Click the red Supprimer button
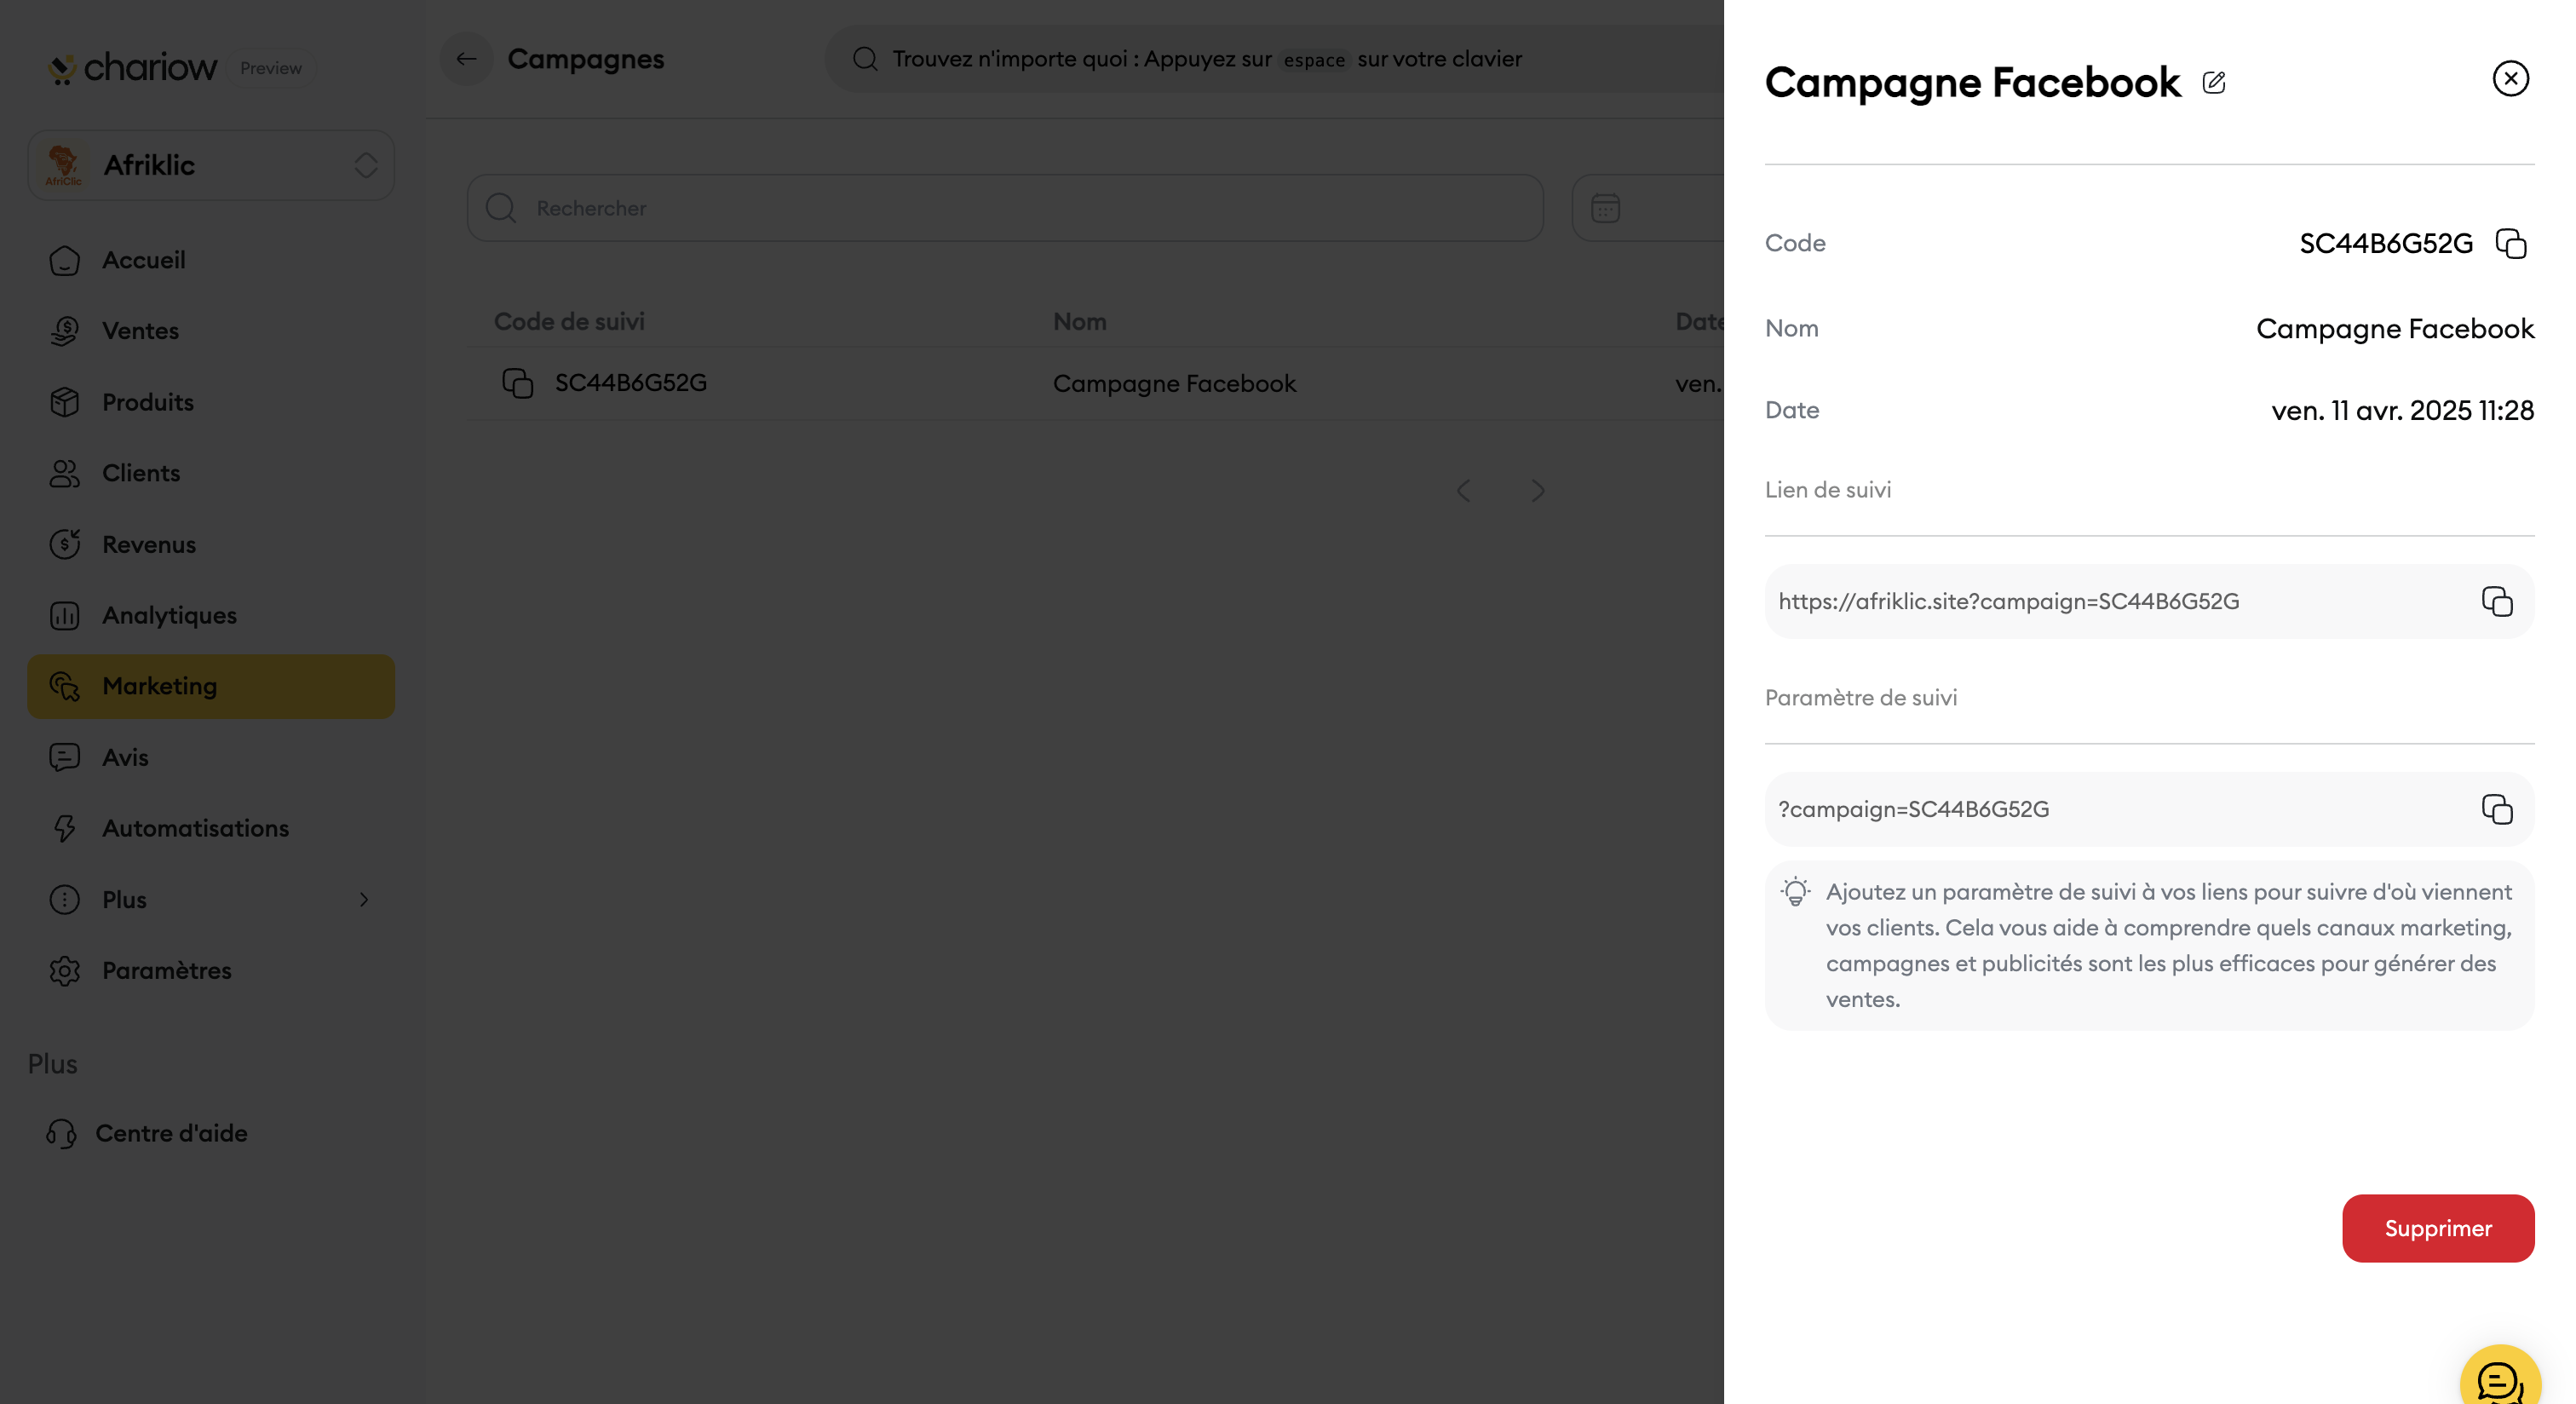This screenshot has height=1404, width=2576. coord(2438,1228)
